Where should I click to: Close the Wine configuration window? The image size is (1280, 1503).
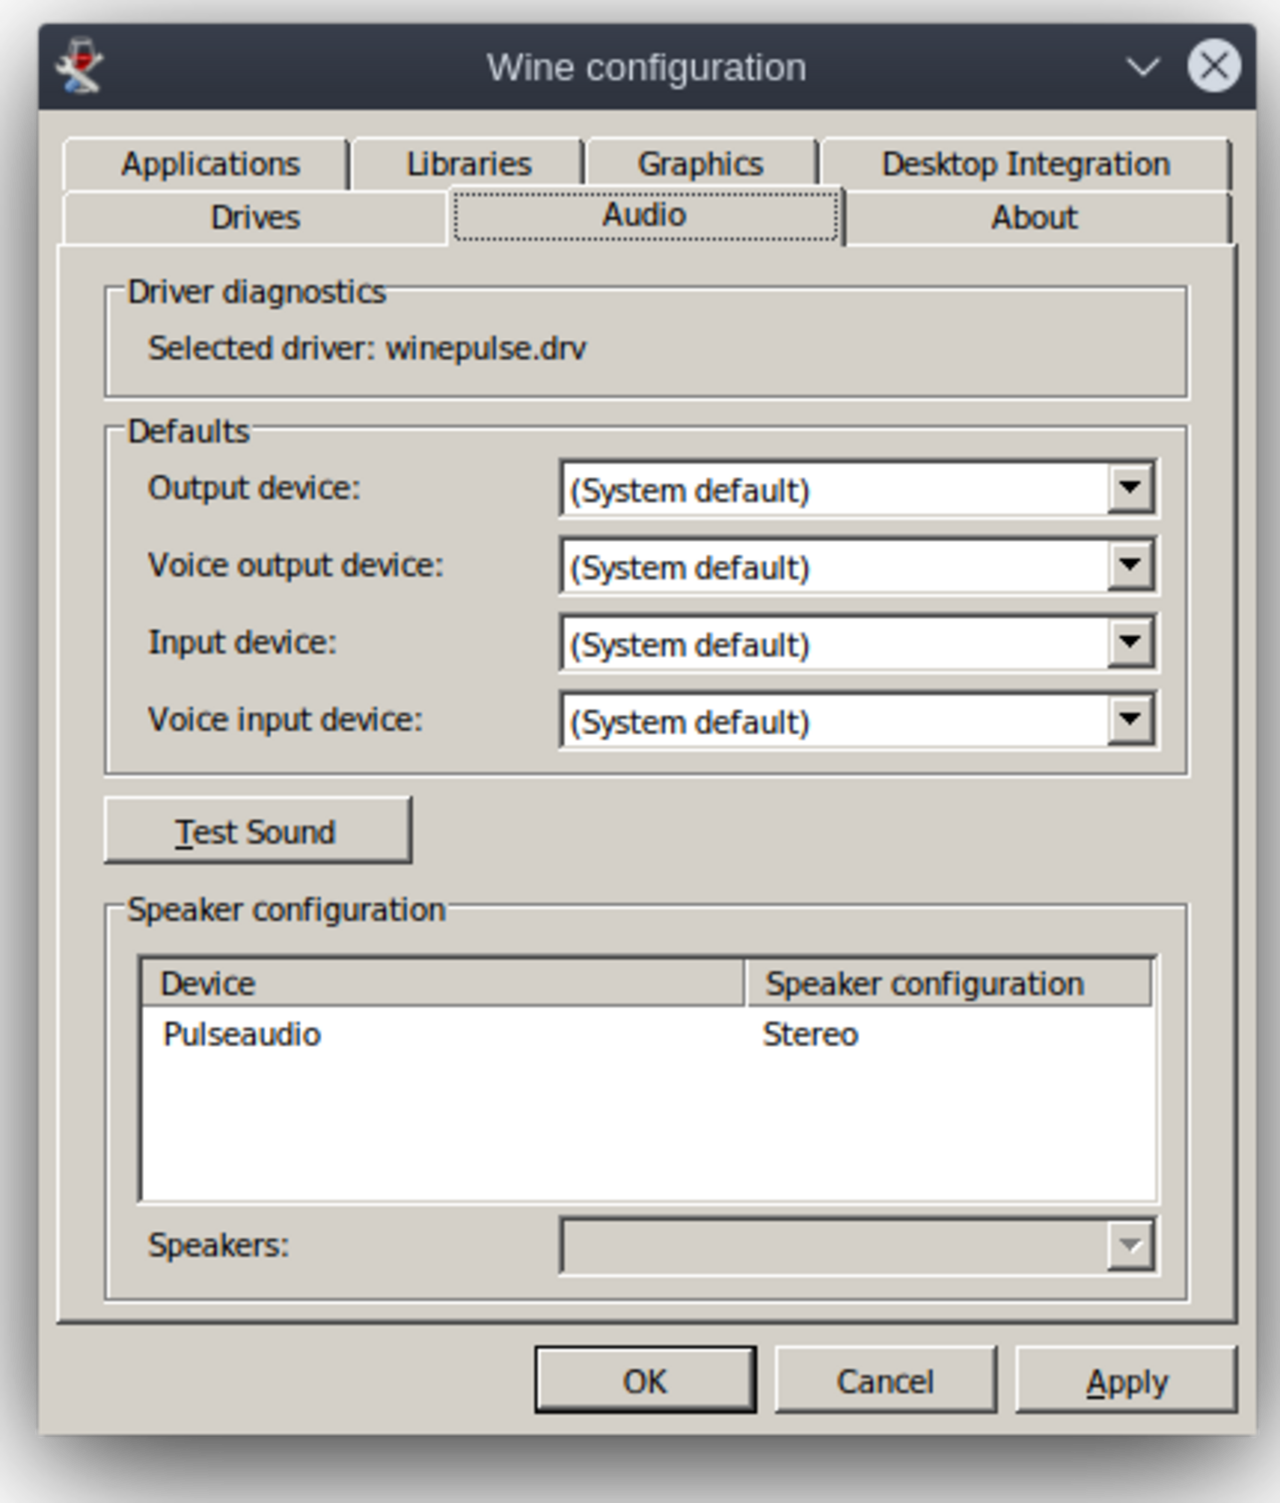tap(1214, 66)
